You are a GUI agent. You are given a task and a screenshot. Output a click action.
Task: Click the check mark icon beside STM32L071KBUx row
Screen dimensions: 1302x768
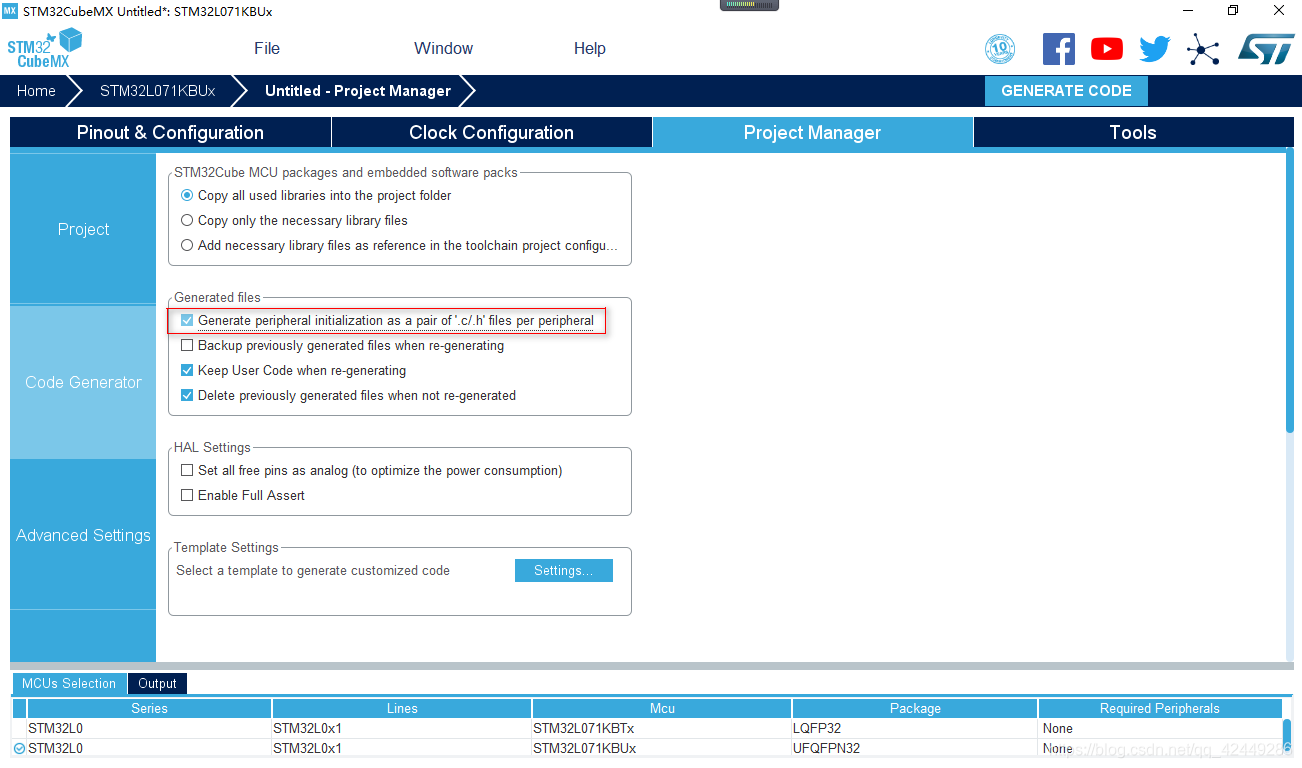tap(19, 748)
